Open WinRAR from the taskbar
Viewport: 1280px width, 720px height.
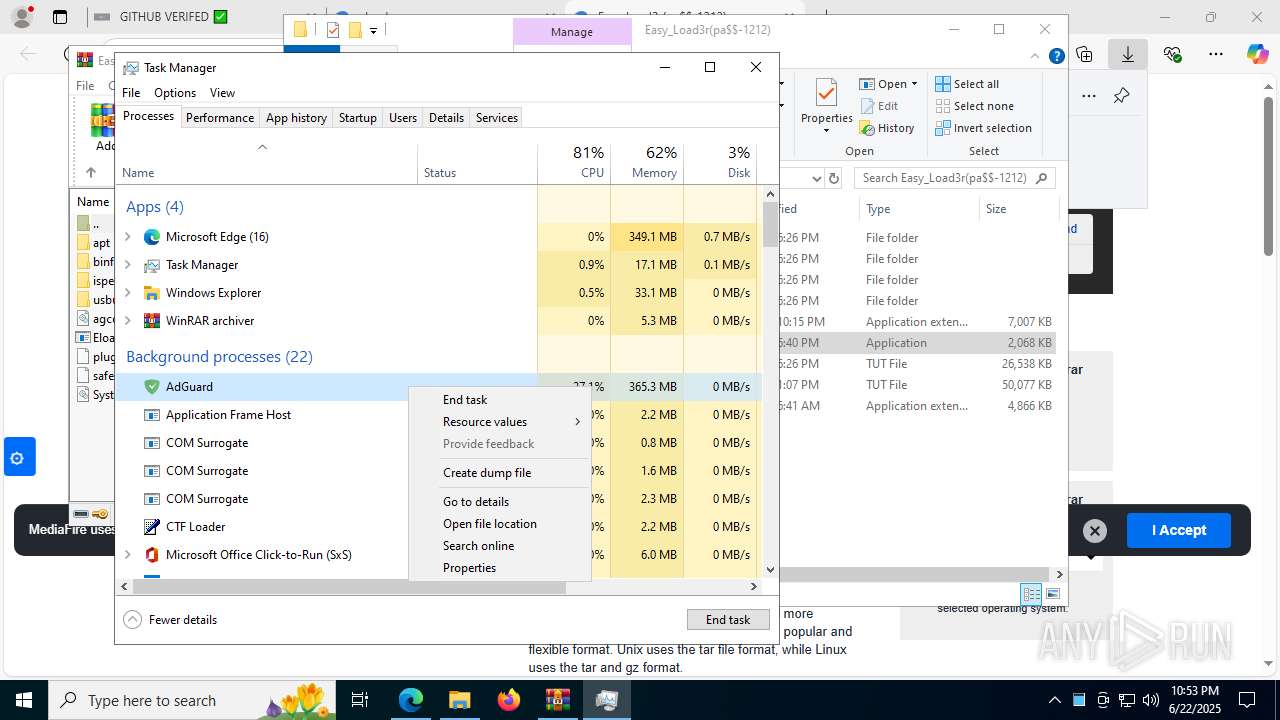(557, 700)
